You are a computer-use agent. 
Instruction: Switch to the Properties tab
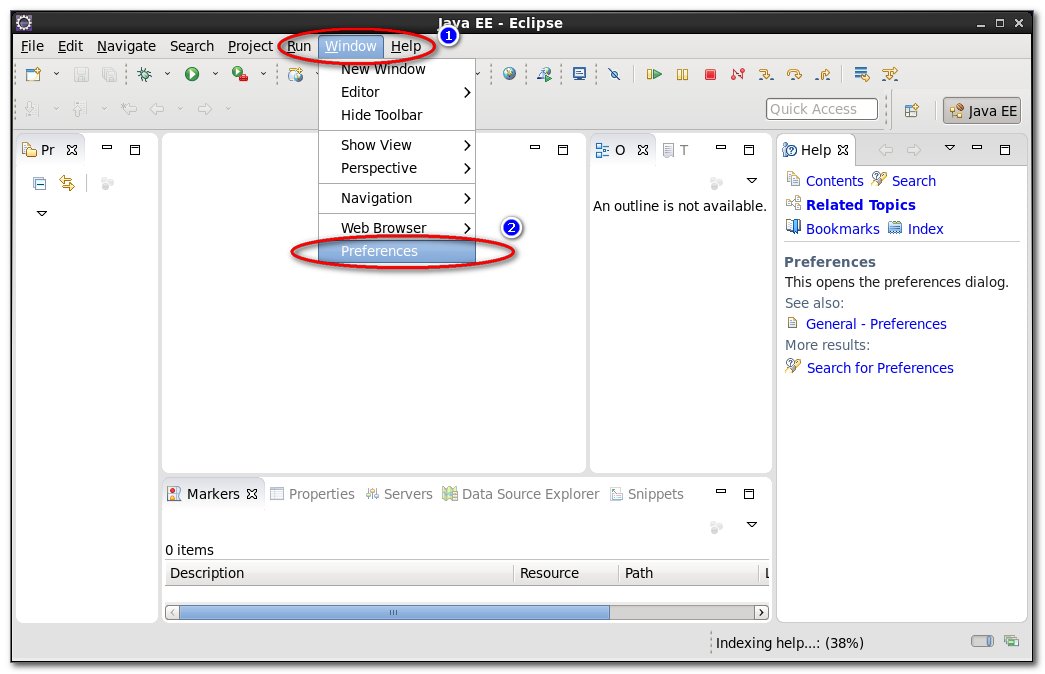pos(312,494)
